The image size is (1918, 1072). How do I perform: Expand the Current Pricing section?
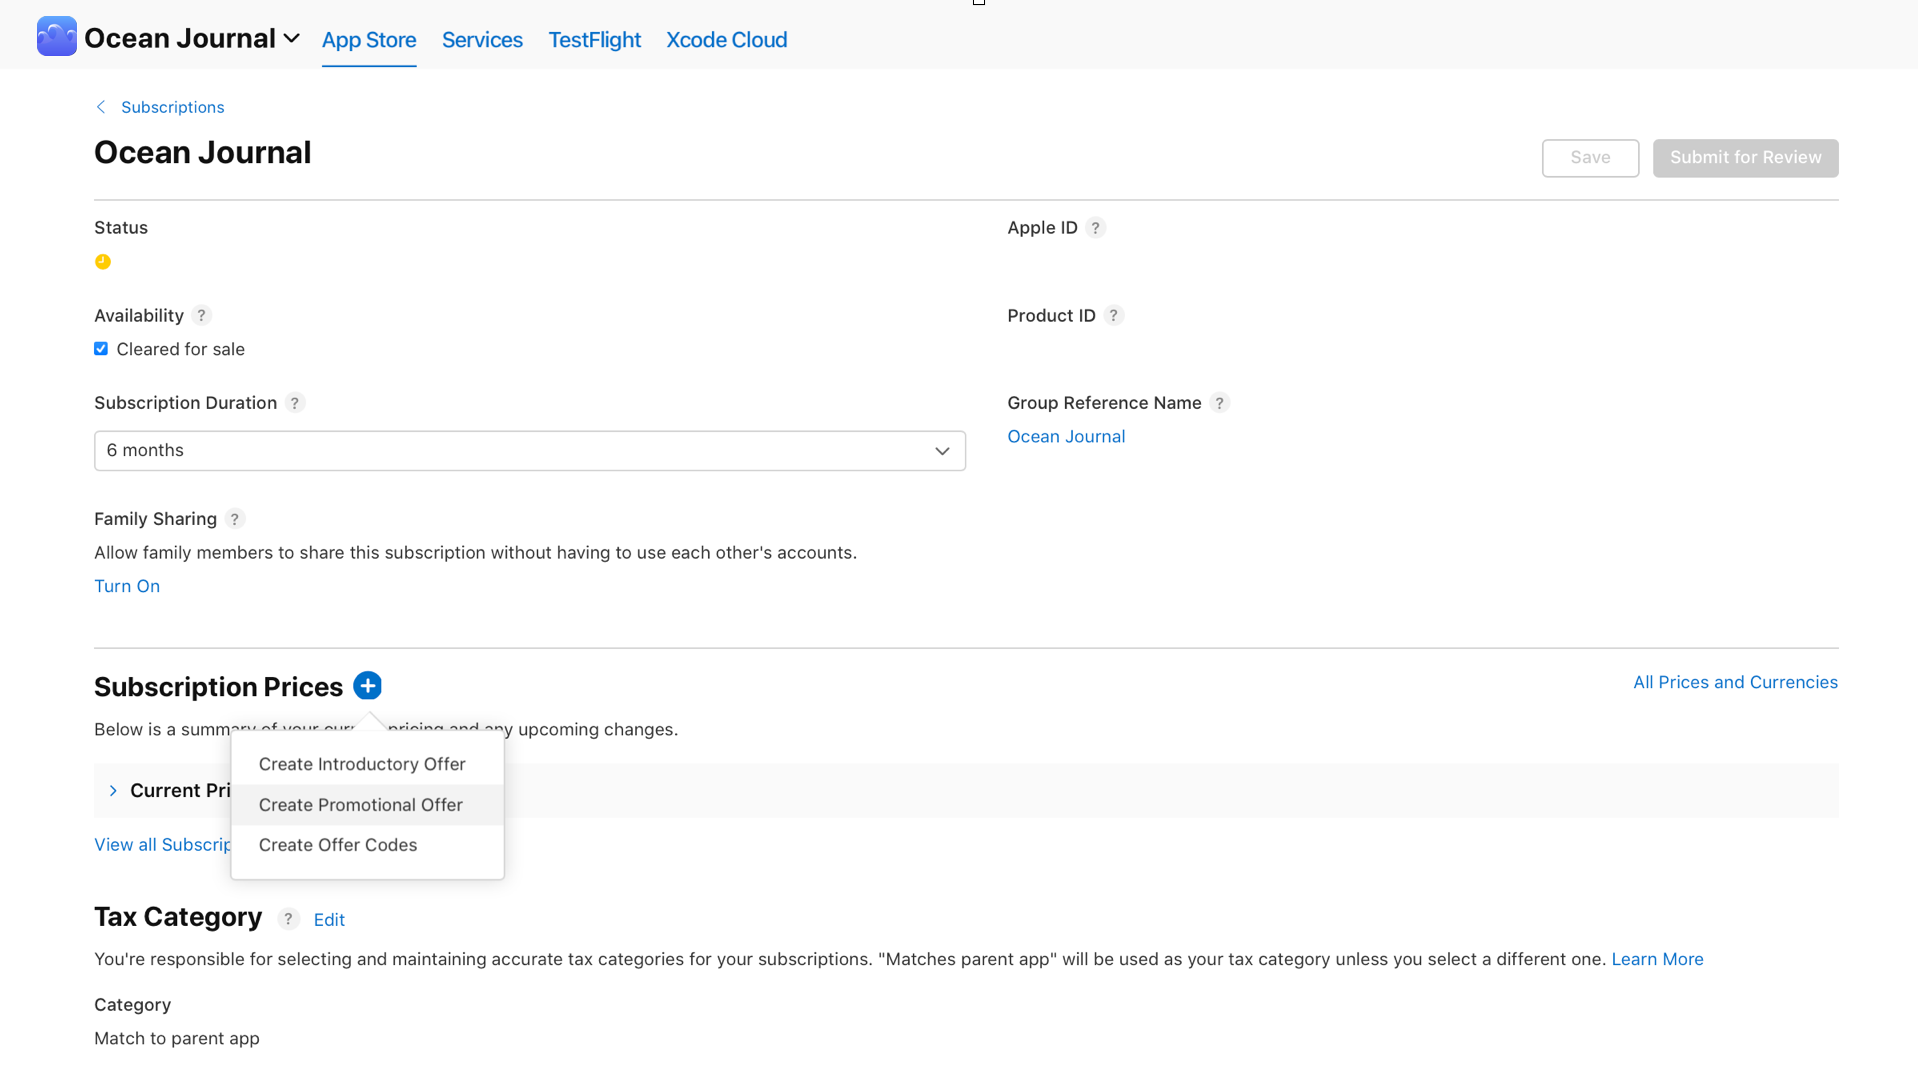(113, 790)
